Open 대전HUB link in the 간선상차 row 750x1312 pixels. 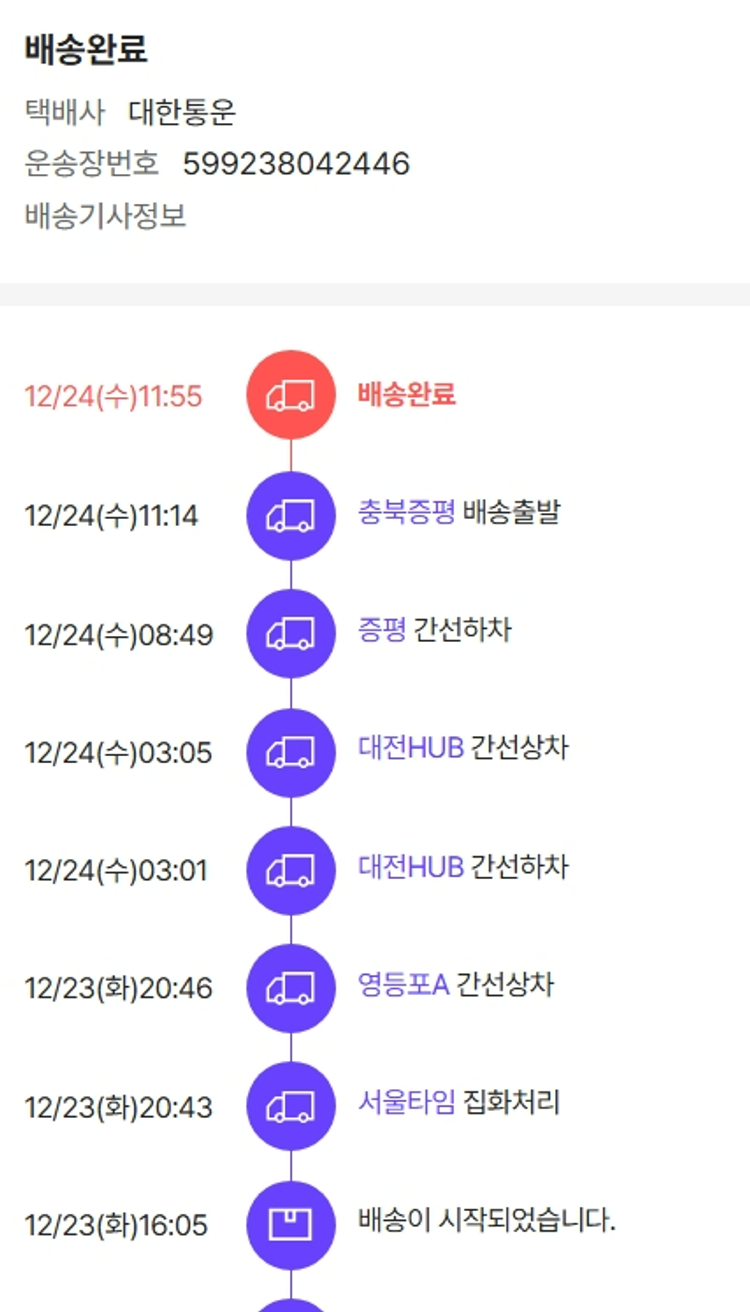click(411, 748)
